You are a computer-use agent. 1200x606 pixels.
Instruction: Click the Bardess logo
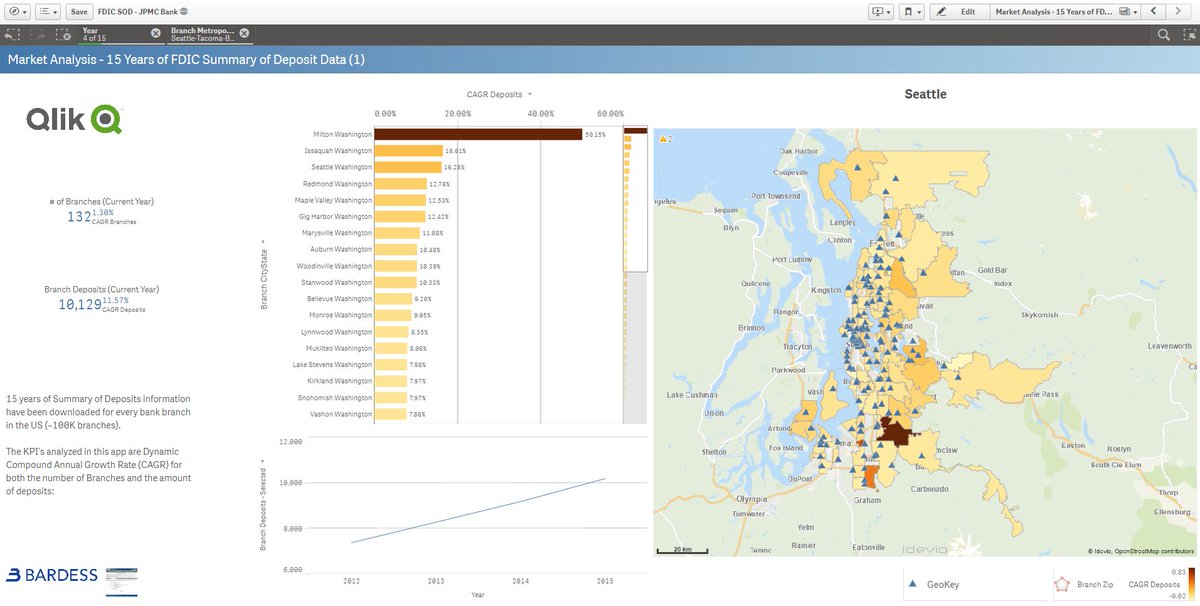(x=52, y=575)
